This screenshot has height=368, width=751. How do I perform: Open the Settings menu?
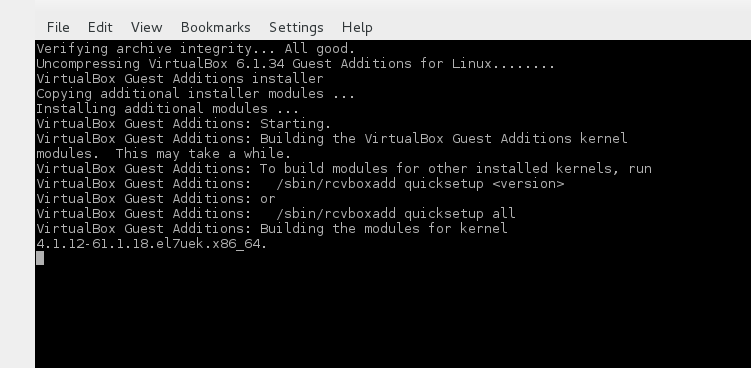[x=296, y=27]
